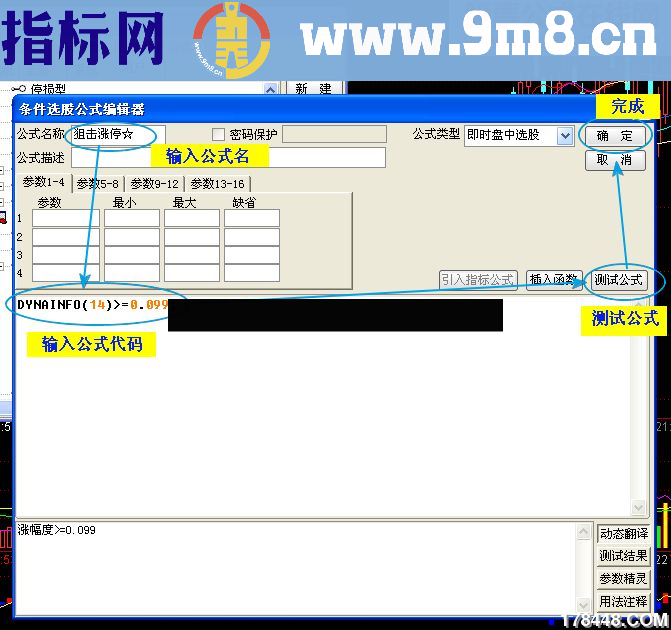Click row 2 参数 name field
The width and height of the screenshot is (671, 630).
click(x=66, y=237)
